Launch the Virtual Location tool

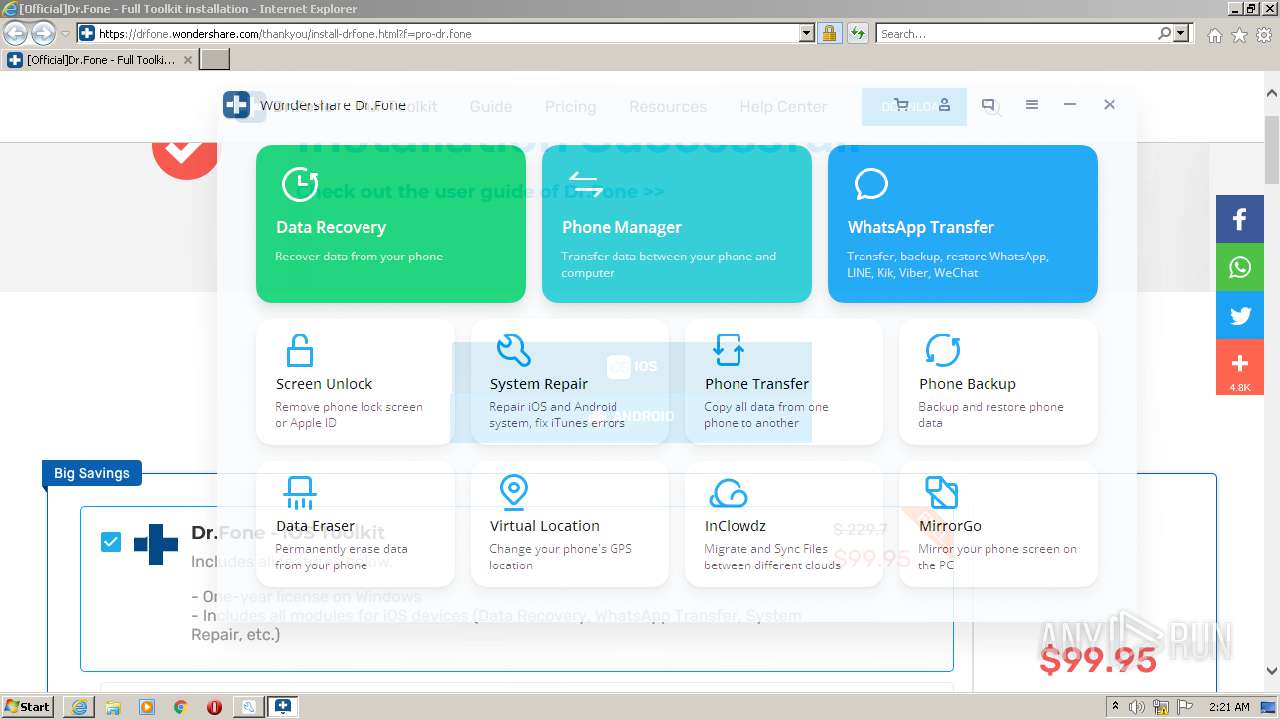tap(569, 524)
